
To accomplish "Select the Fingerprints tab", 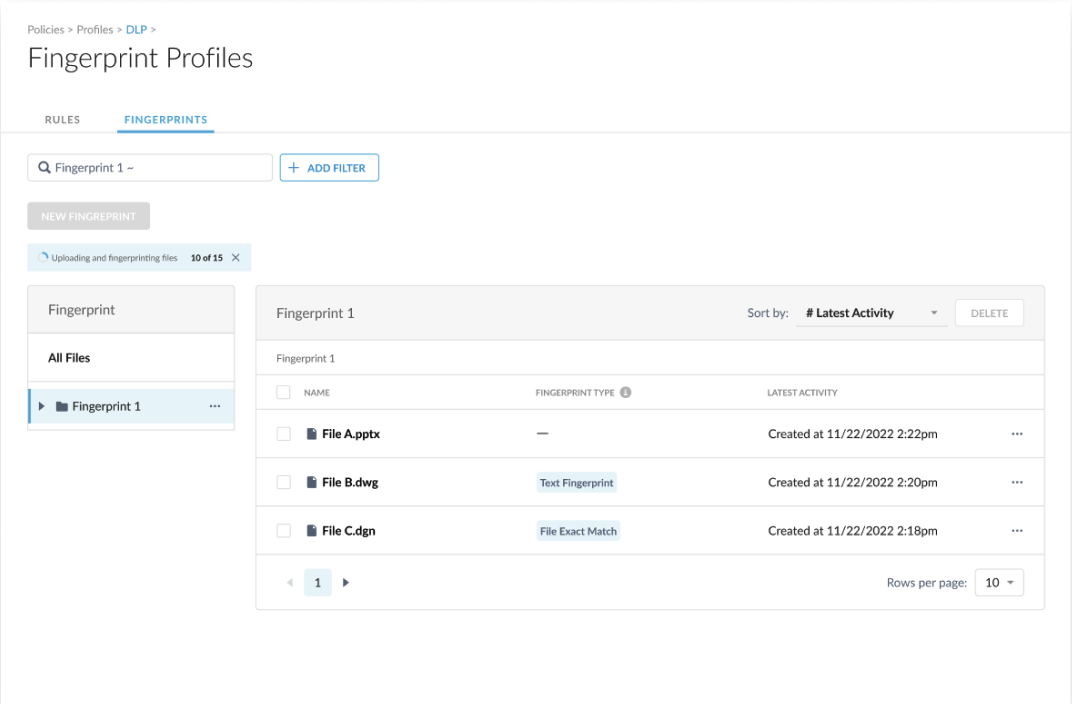I will click(165, 120).
